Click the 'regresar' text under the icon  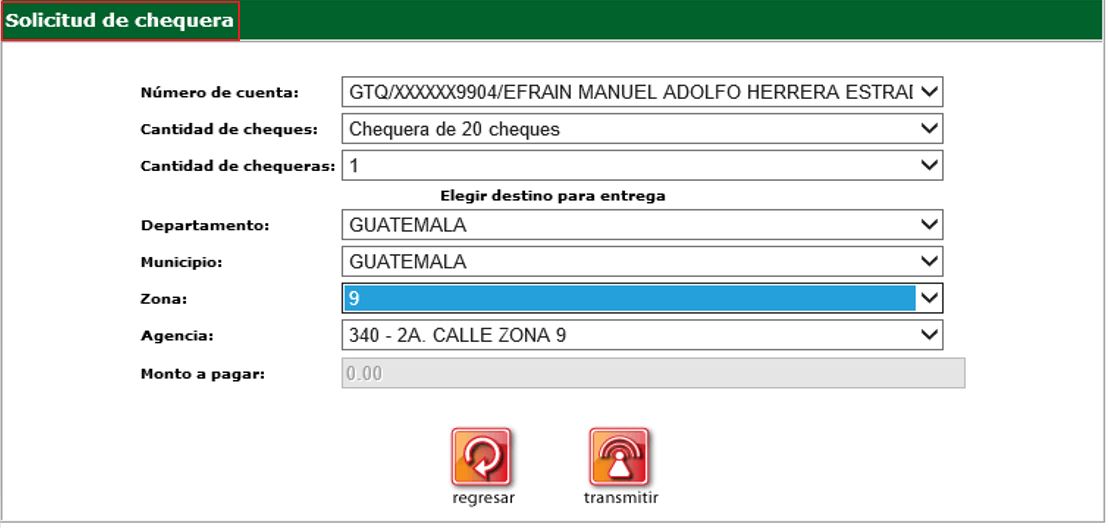tap(483, 498)
